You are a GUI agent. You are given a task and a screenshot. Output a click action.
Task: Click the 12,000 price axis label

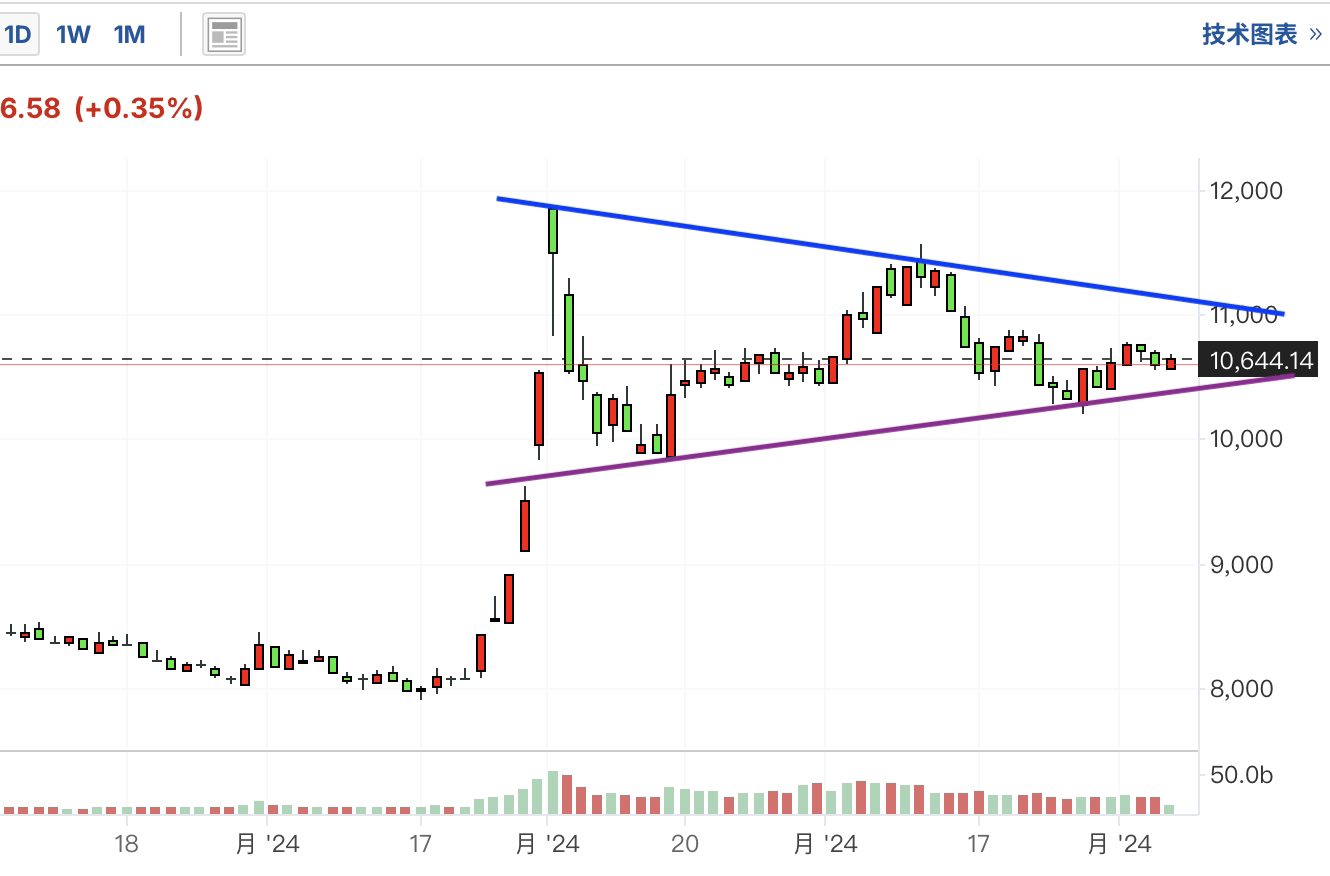(1246, 190)
